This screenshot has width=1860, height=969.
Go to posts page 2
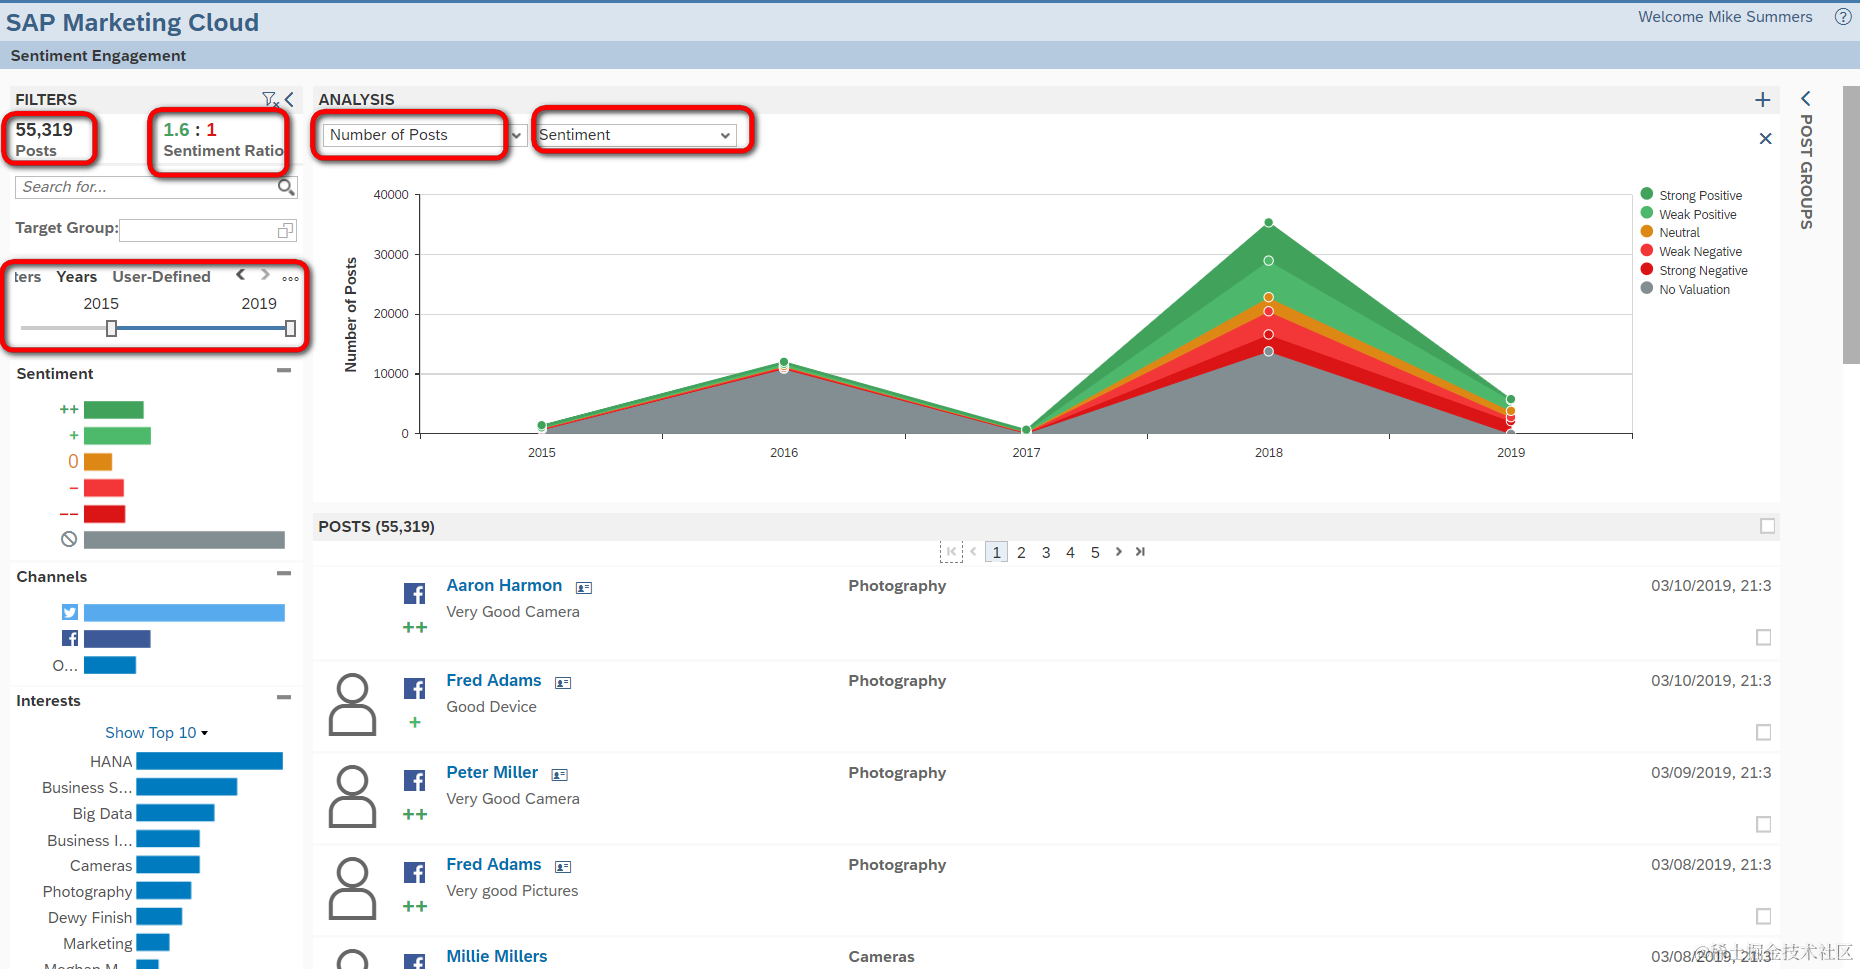pos(1021,553)
